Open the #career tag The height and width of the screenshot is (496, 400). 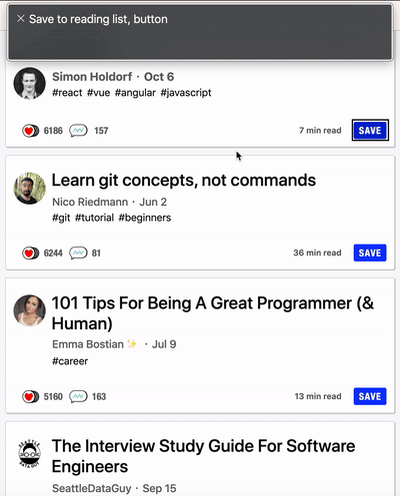70,361
